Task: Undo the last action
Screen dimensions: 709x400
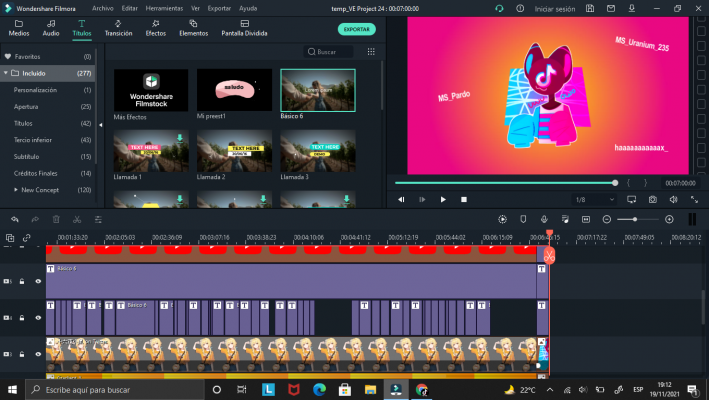Action: click(x=15, y=219)
